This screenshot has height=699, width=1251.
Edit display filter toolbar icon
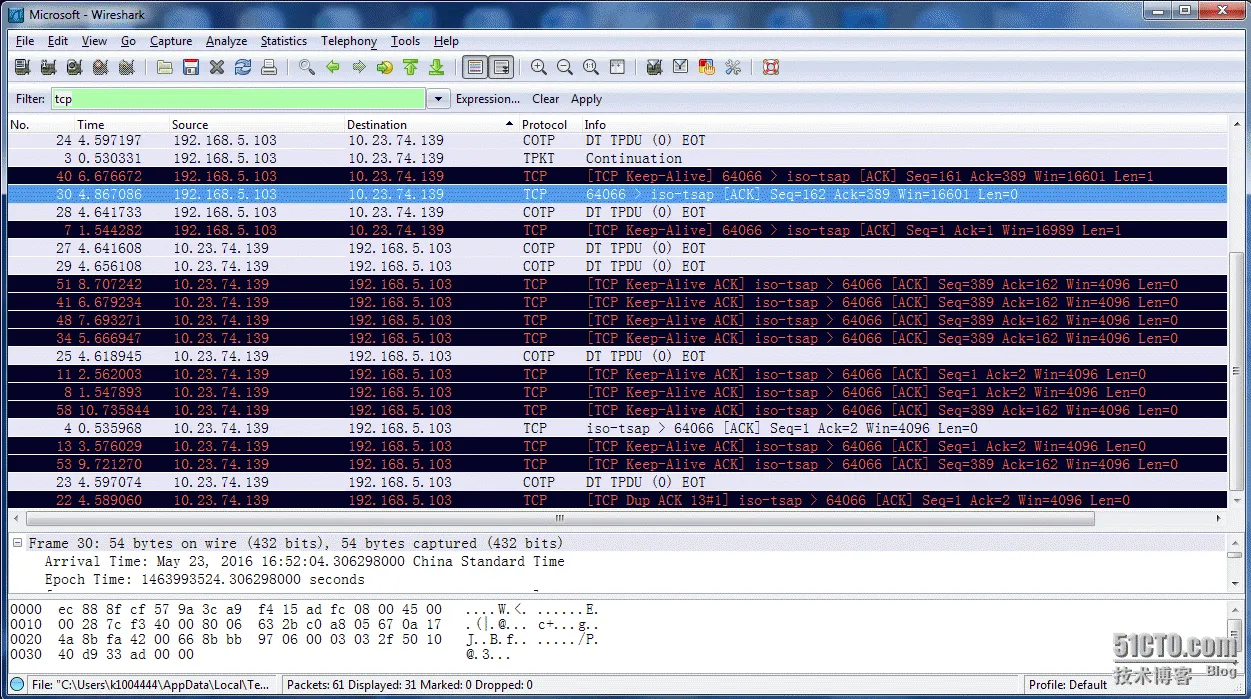click(x=681, y=67)
